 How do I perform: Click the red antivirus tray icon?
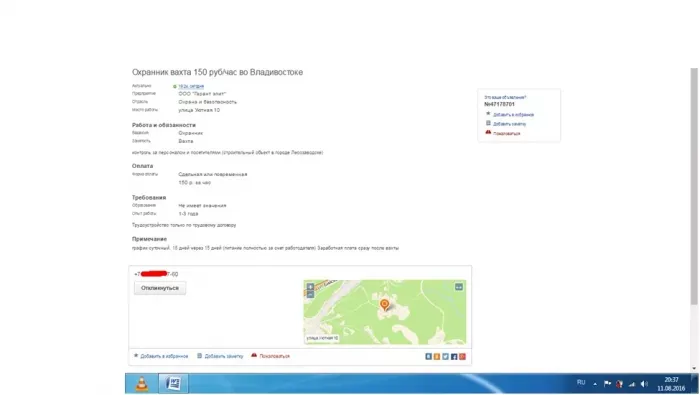point(619,384)
